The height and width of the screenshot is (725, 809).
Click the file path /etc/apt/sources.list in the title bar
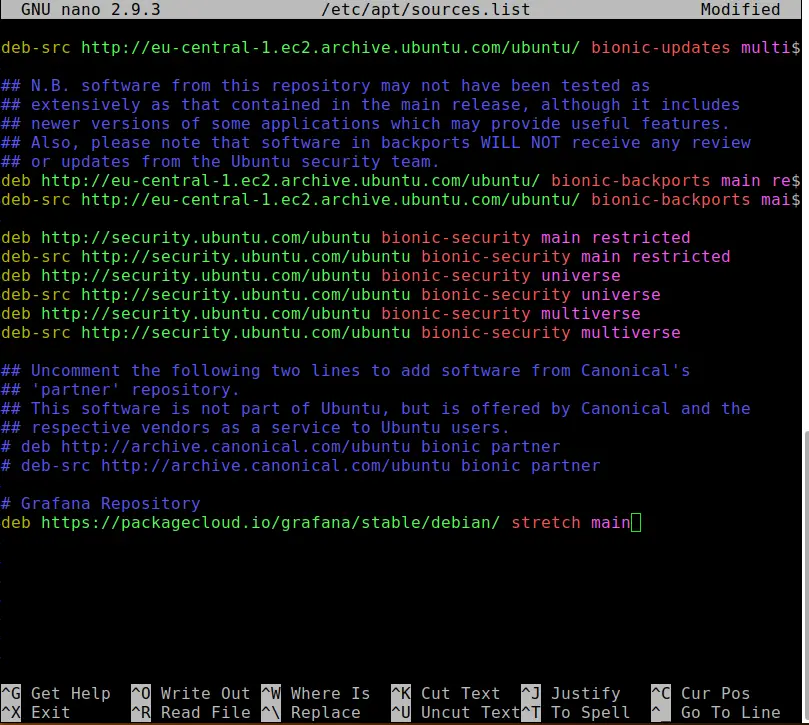(425, 9)
